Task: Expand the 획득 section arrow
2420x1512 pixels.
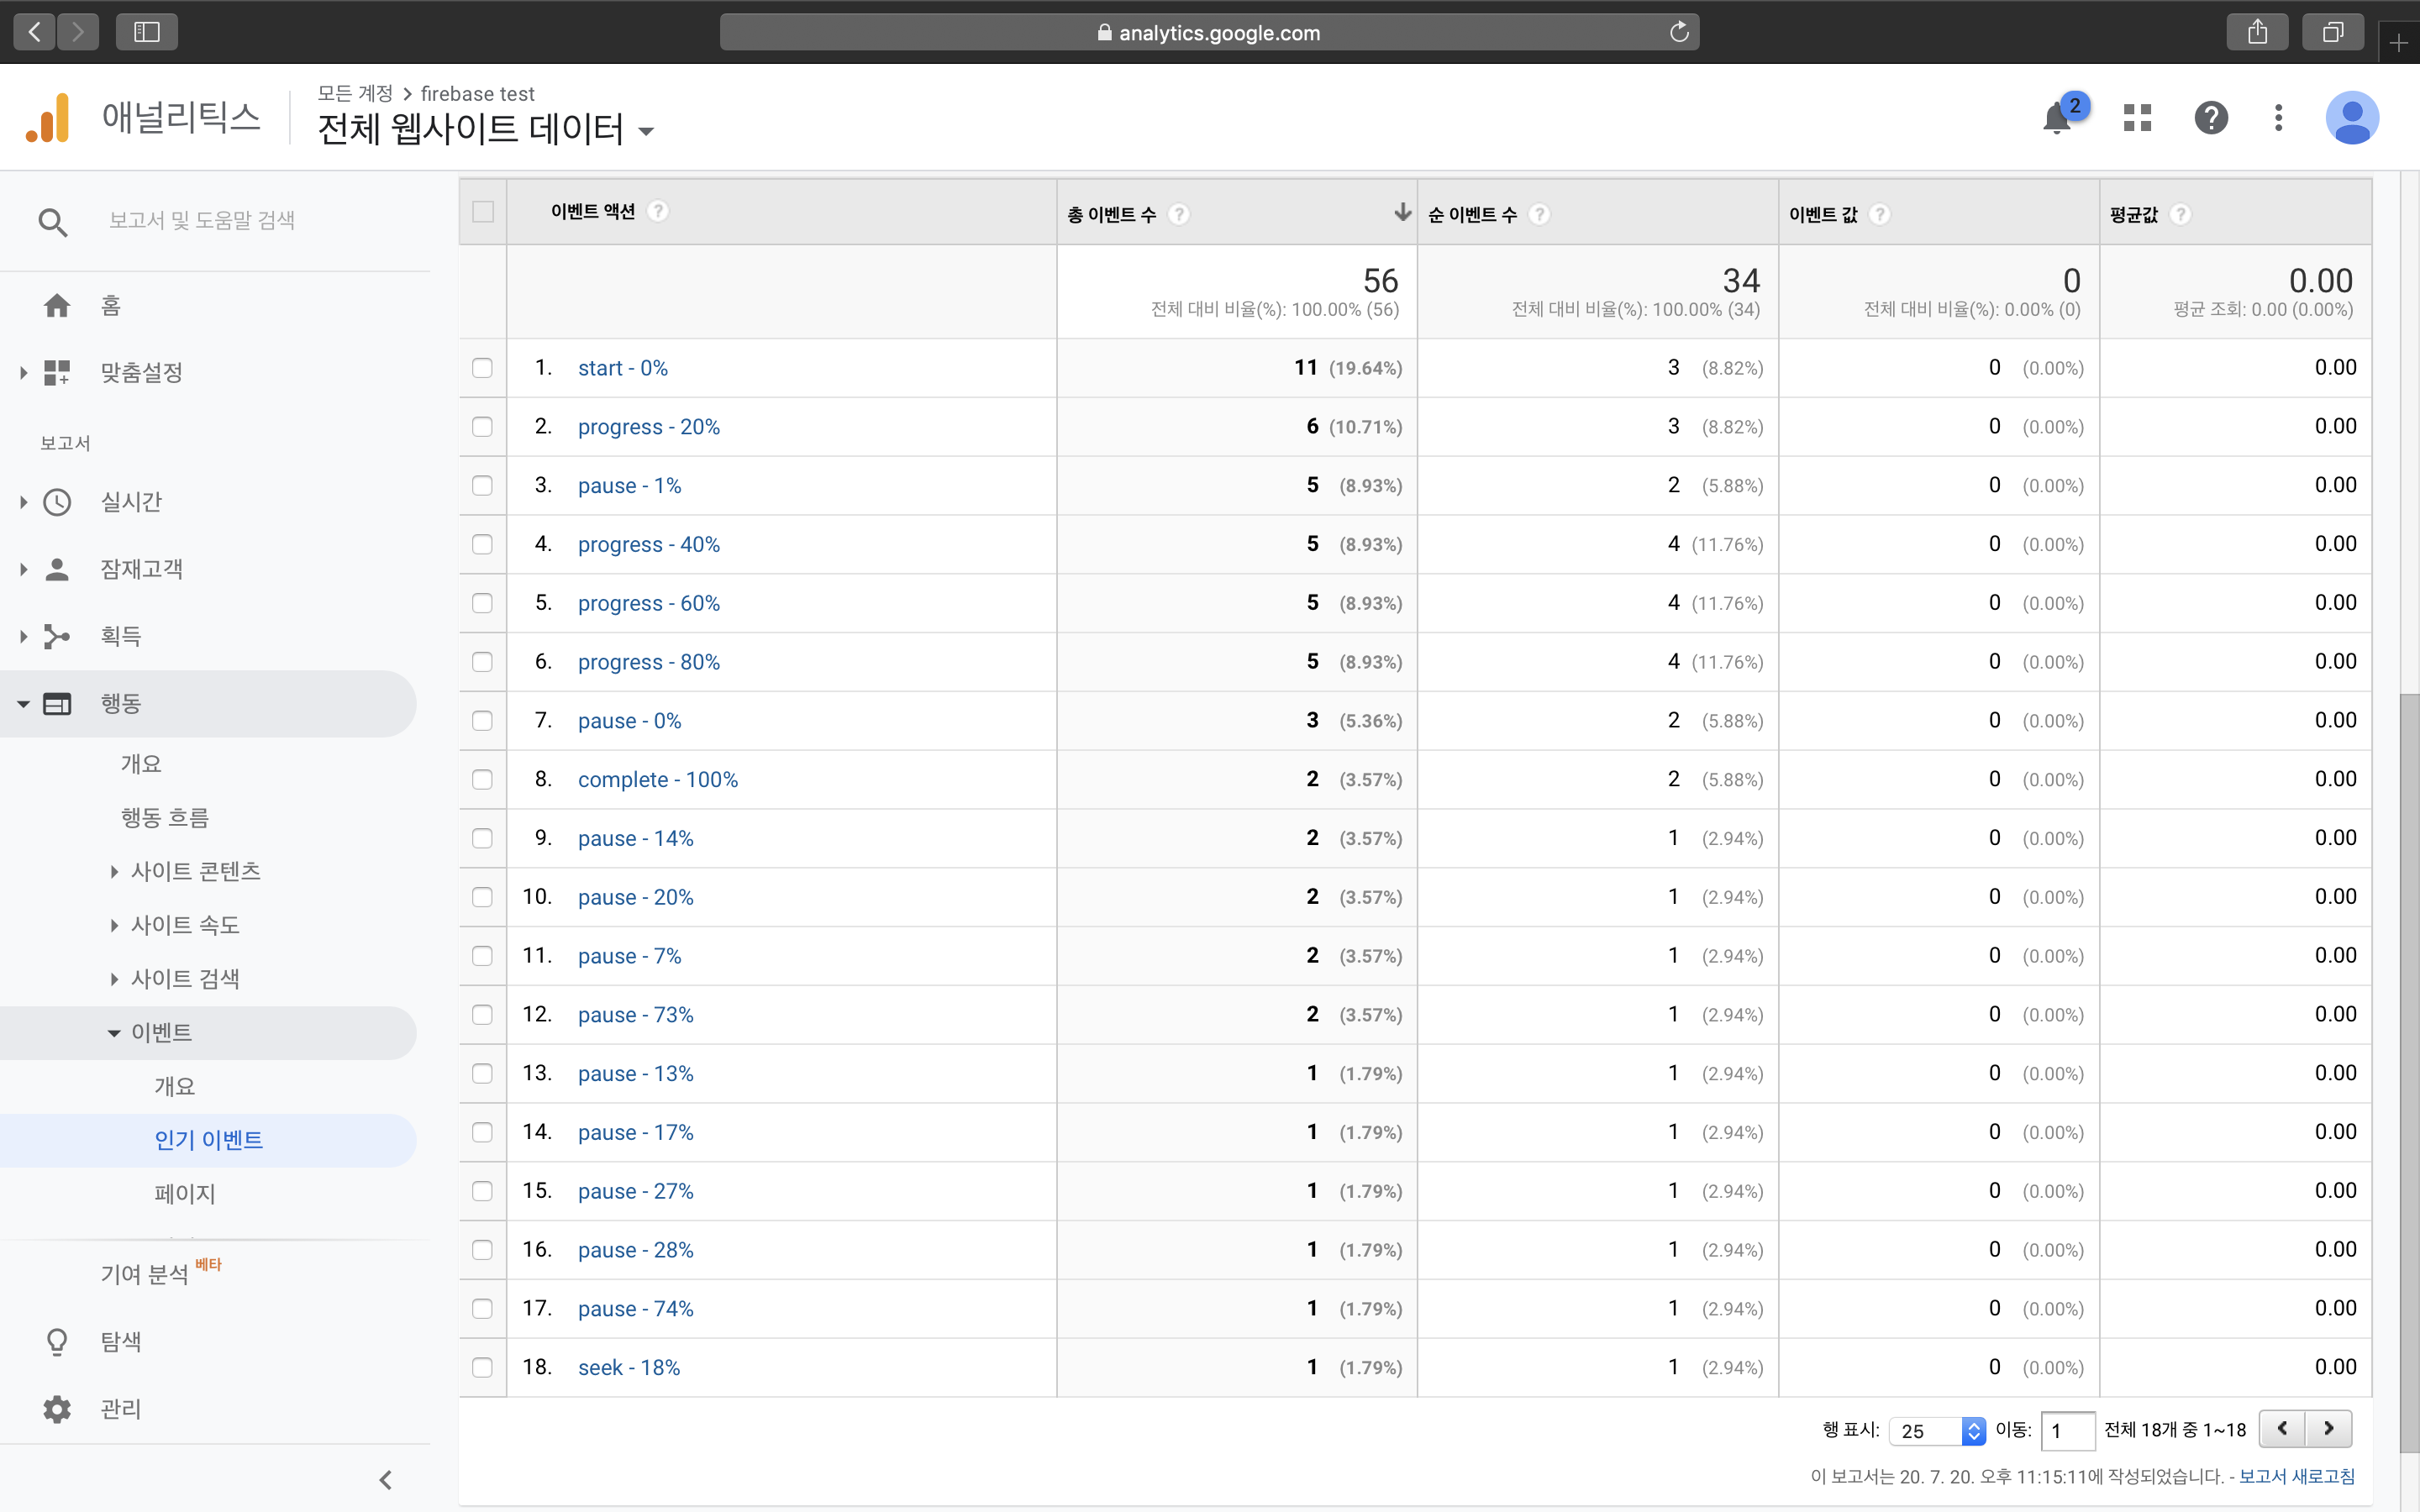Action: tap(23, 636)
